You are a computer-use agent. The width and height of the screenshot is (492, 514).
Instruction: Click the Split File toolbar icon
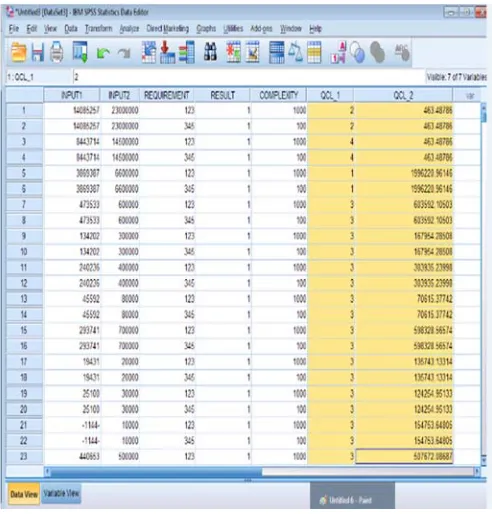coord(277,52)
